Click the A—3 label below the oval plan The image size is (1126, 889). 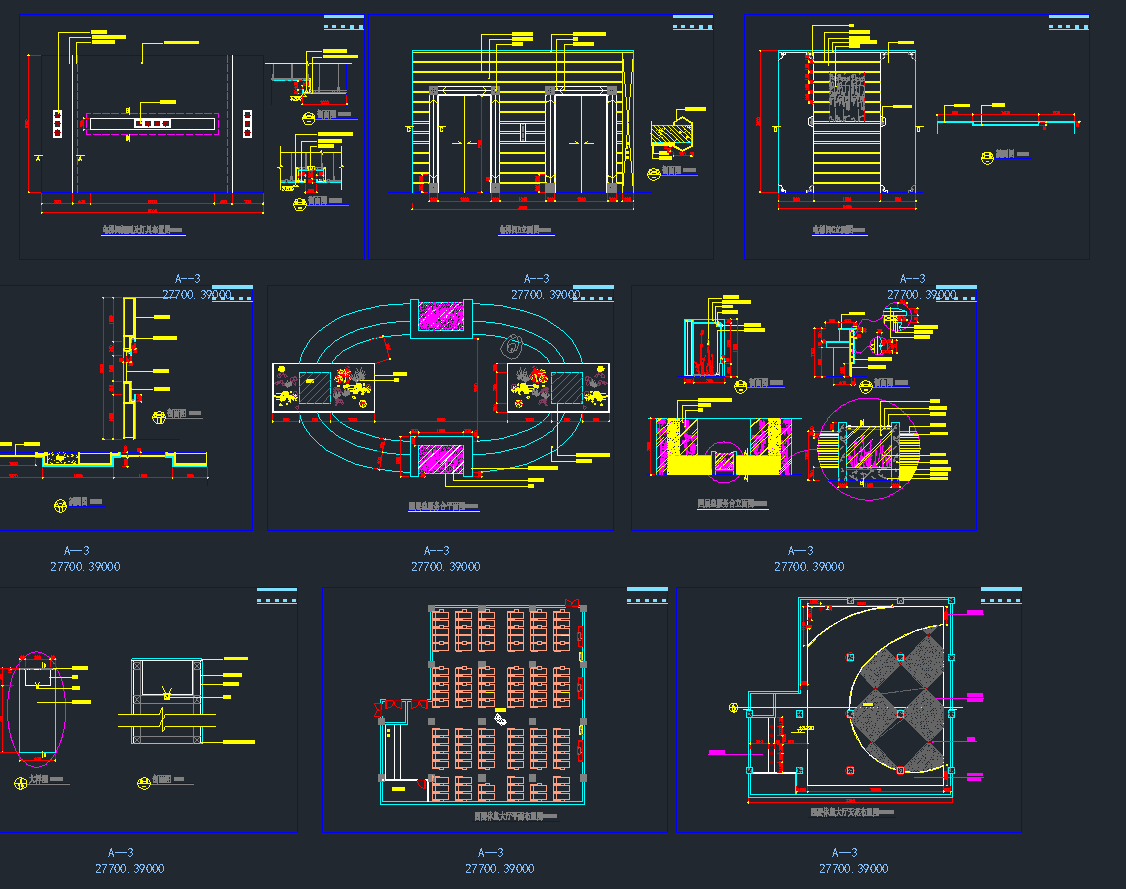(437, 551)
